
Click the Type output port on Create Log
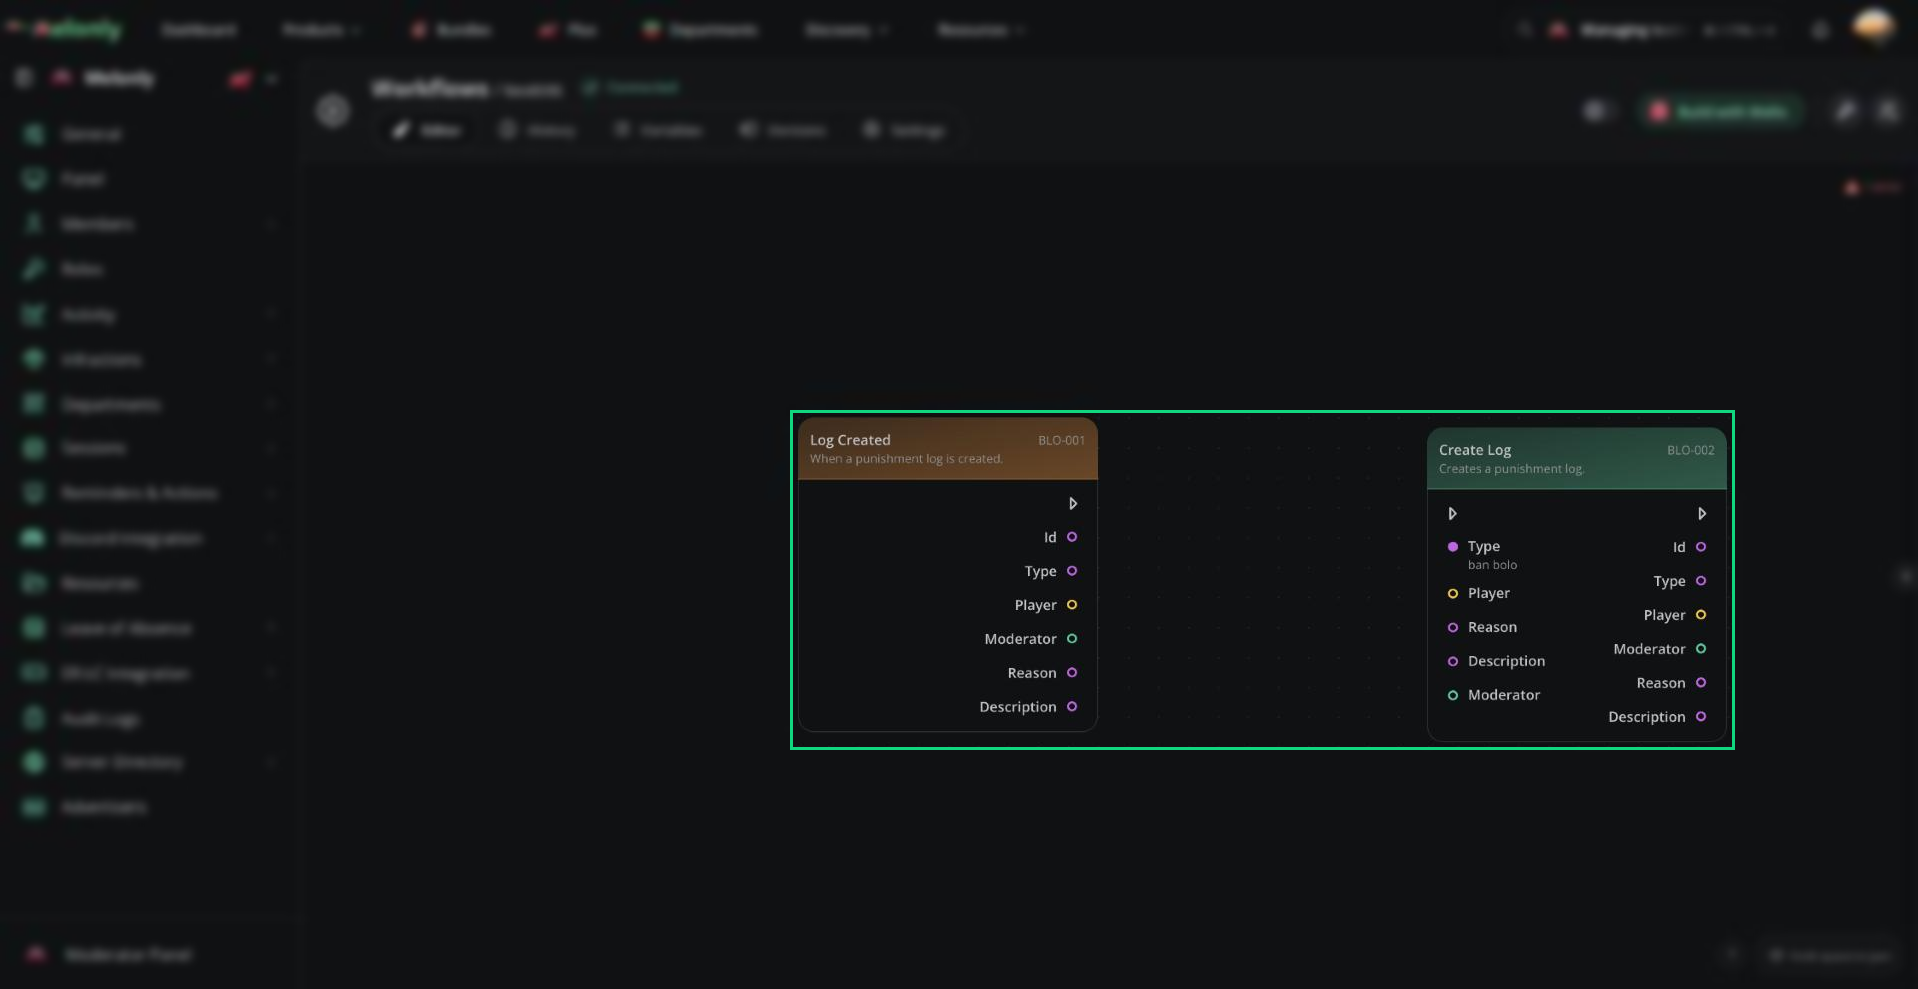click(1701, 581)
